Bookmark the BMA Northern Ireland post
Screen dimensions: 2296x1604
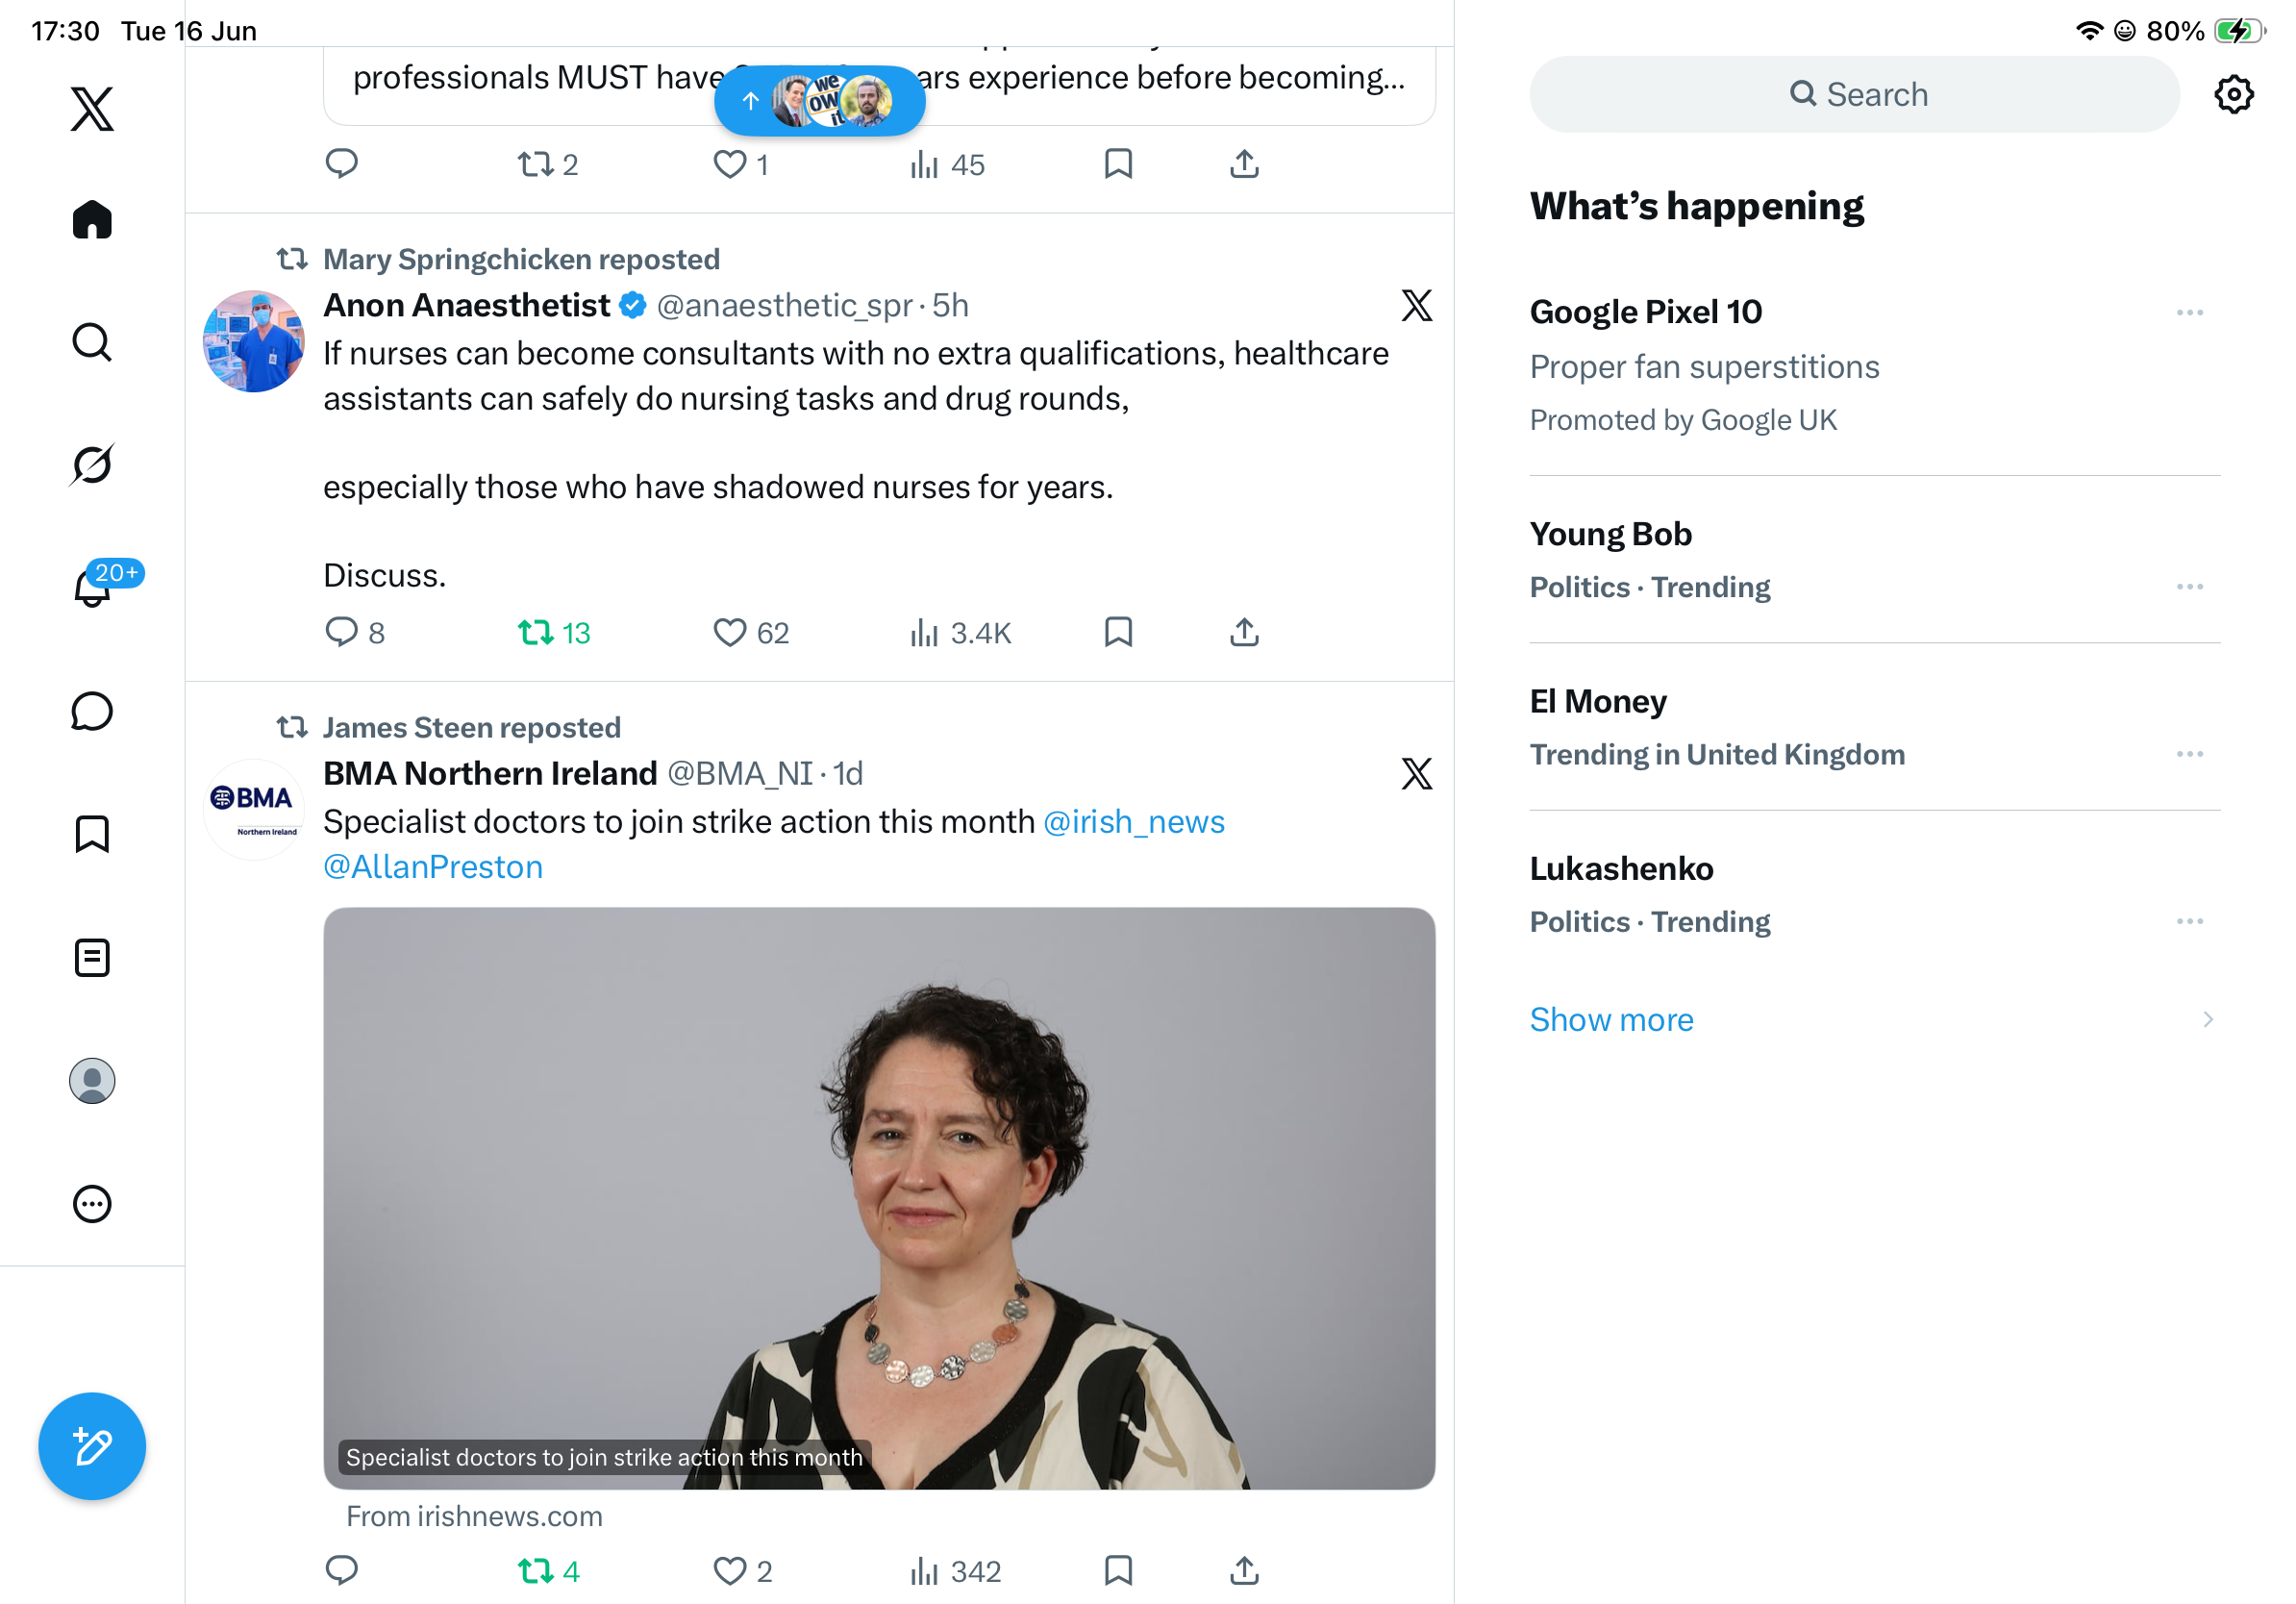pos(1118,1570)
